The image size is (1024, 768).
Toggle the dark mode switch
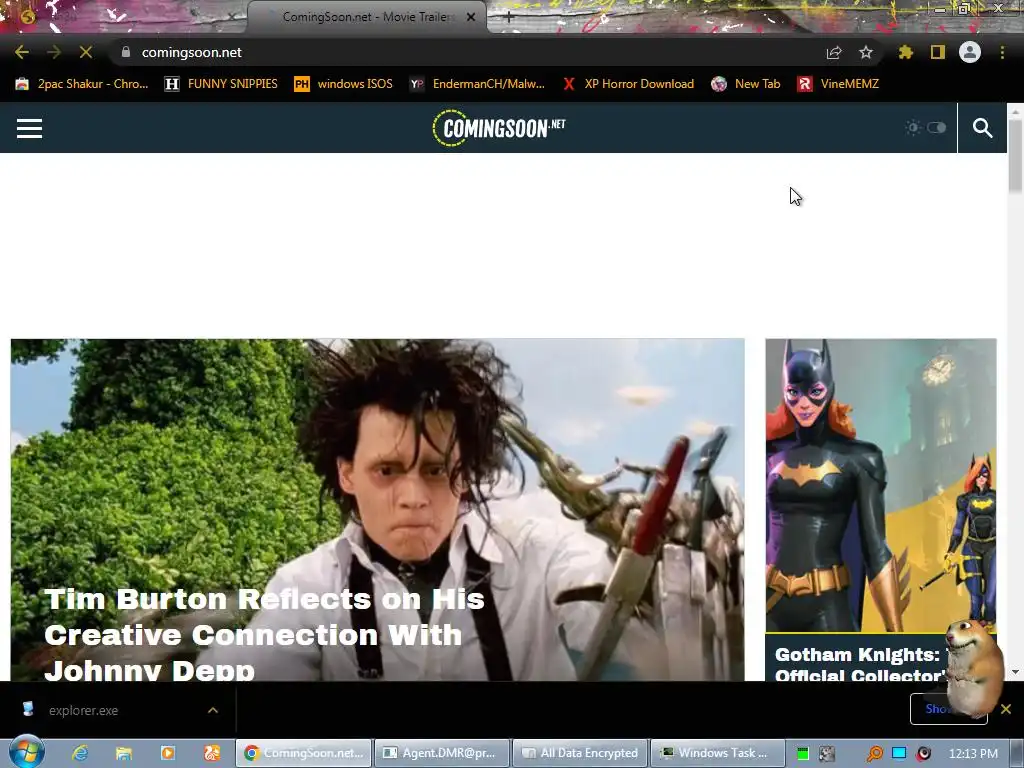[x=936, y=127]
